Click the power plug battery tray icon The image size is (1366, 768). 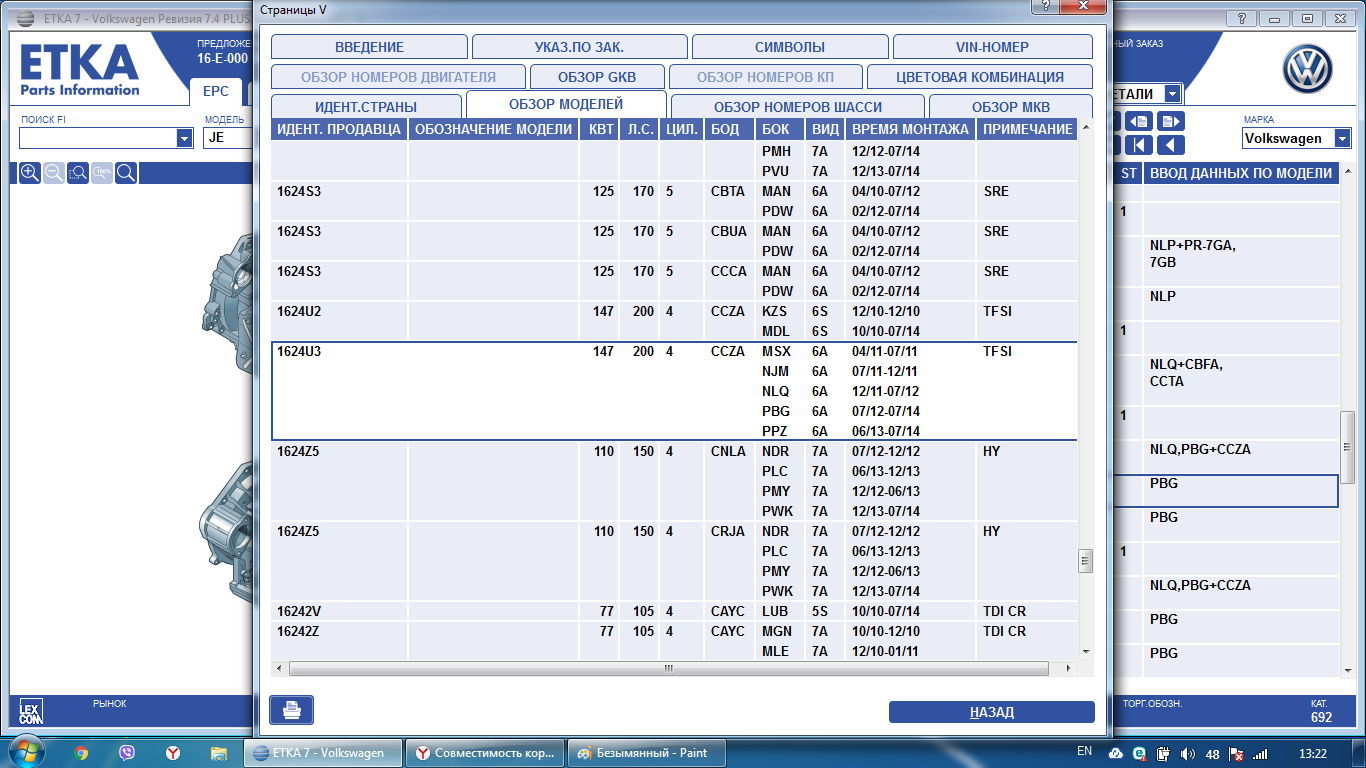click(1163, 753)
